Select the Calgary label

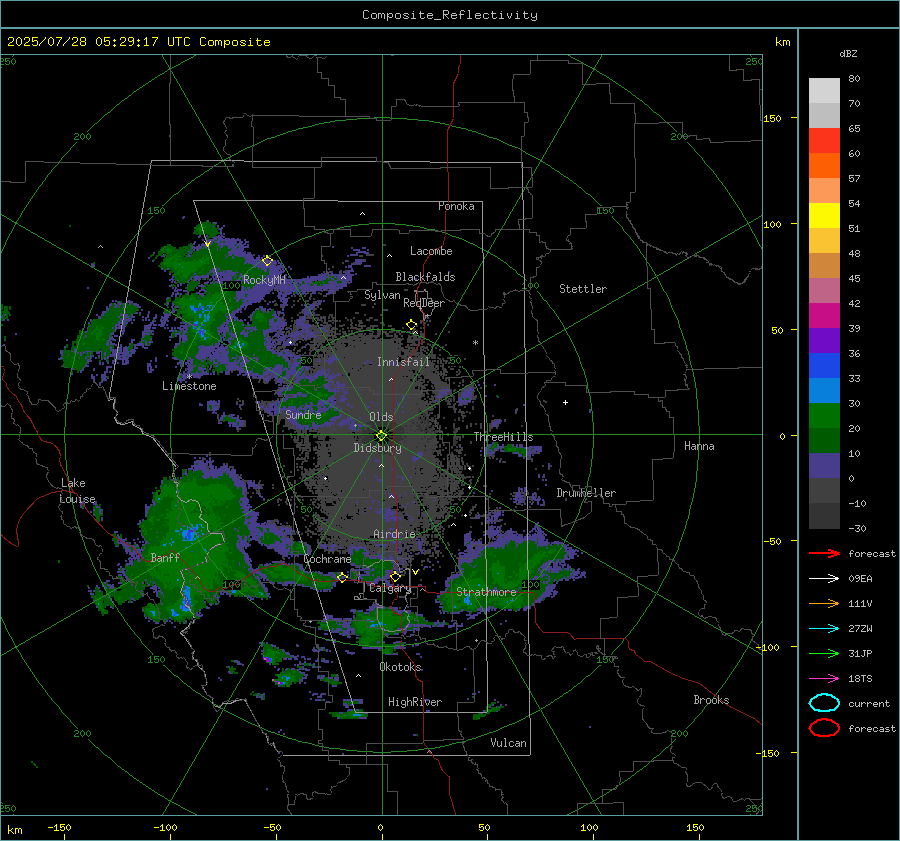click(390, 588)
